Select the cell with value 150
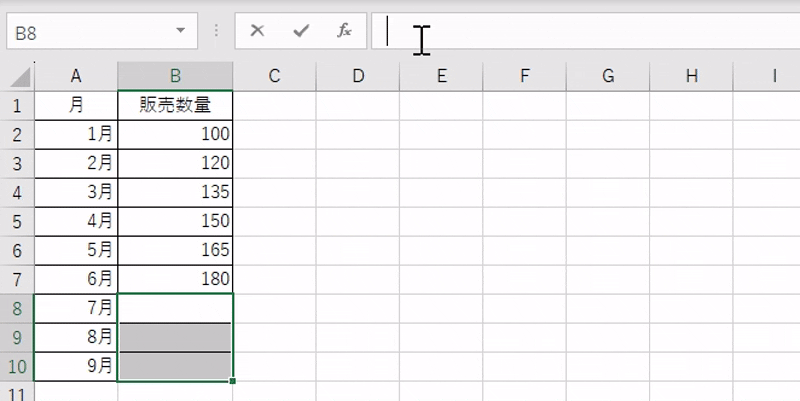The height and width of the screenshot is (401, 800). pyautogui.click(x=175, y=222)
